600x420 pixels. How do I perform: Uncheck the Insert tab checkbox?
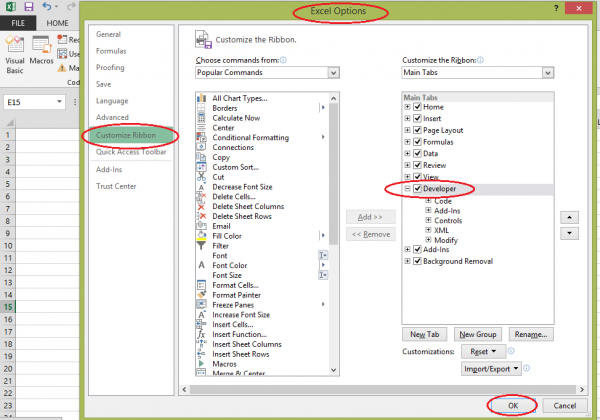point(417,119)
